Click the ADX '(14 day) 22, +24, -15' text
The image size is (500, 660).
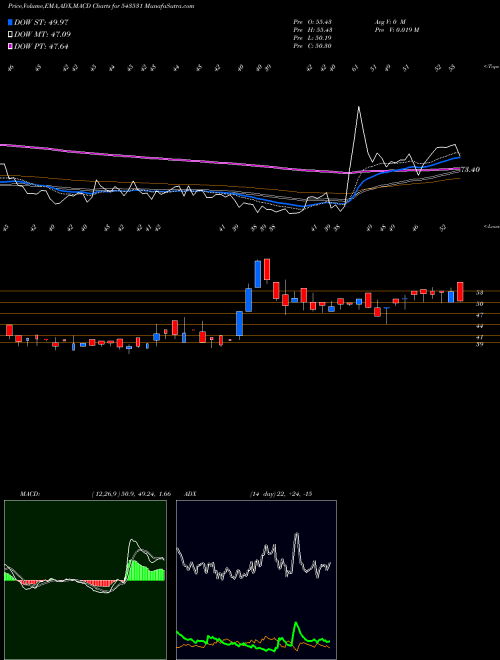click(280, 494)
